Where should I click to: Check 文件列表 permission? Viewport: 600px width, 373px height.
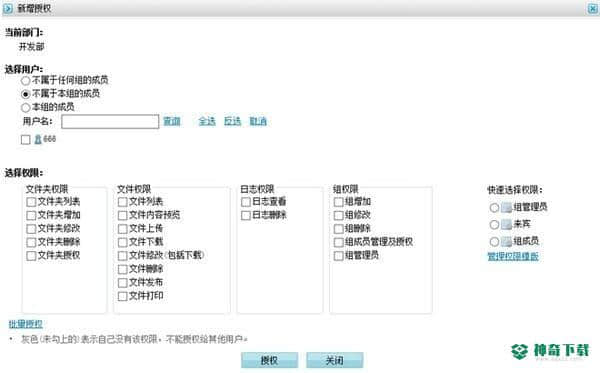(122, 202)
